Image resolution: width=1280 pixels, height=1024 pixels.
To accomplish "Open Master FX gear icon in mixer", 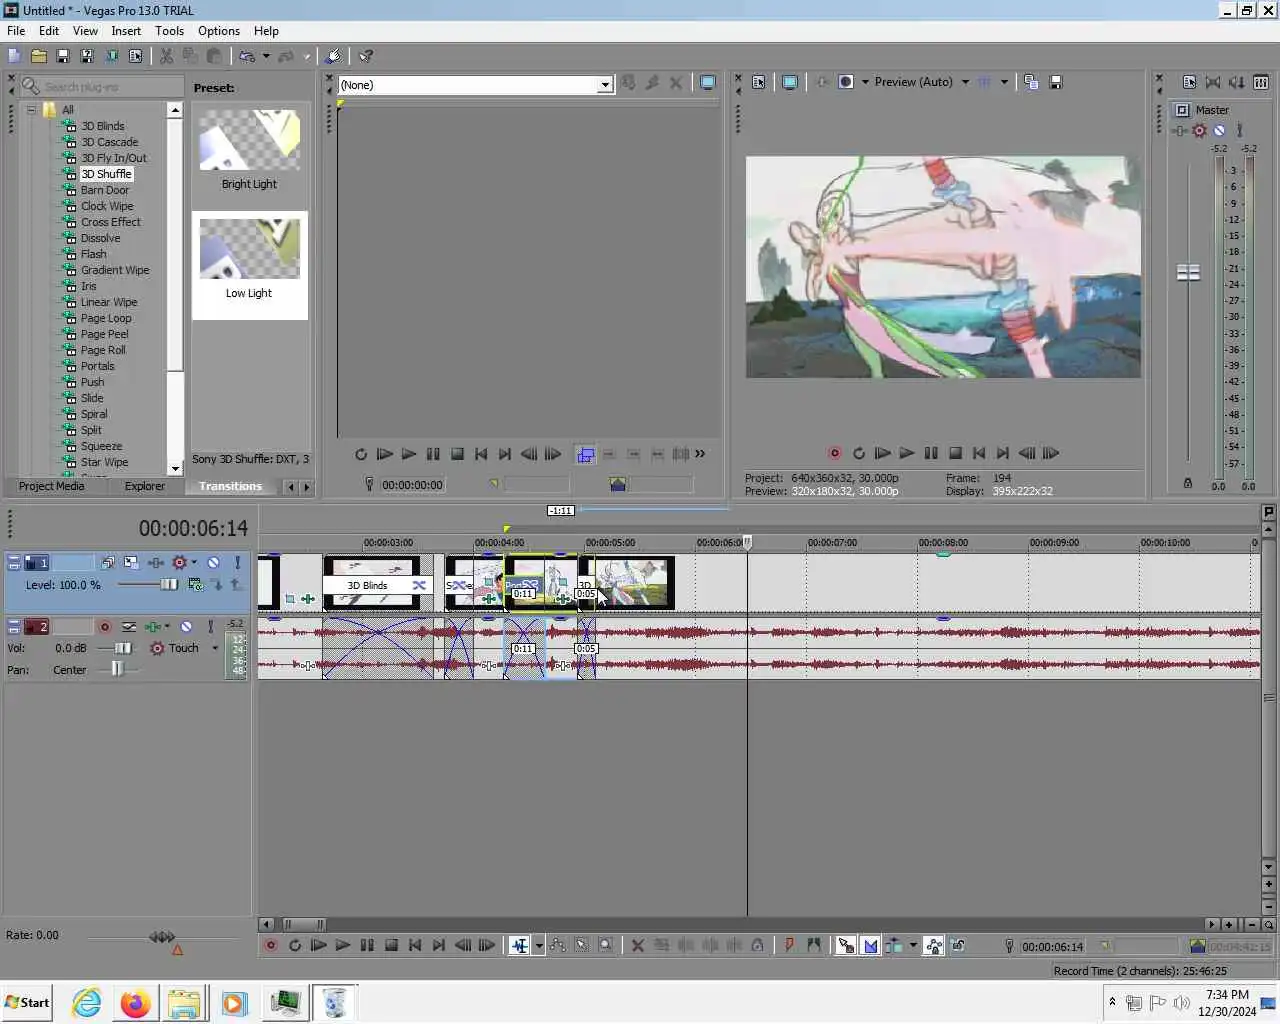I will pos(1199,130).
